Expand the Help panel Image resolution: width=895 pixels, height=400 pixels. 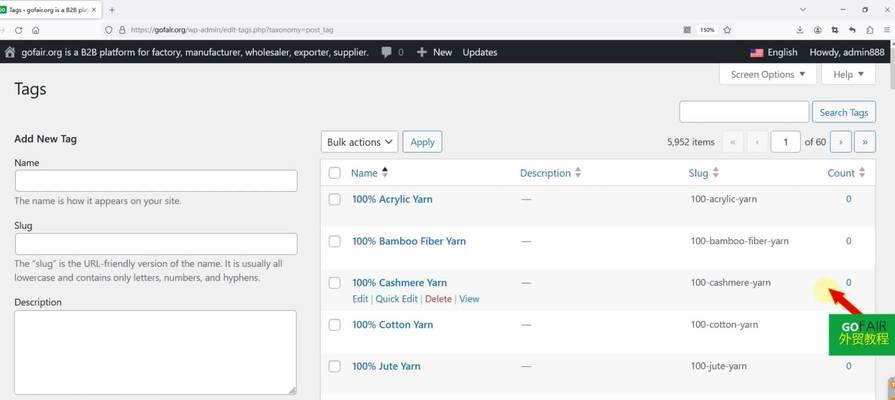pos(848,74)
